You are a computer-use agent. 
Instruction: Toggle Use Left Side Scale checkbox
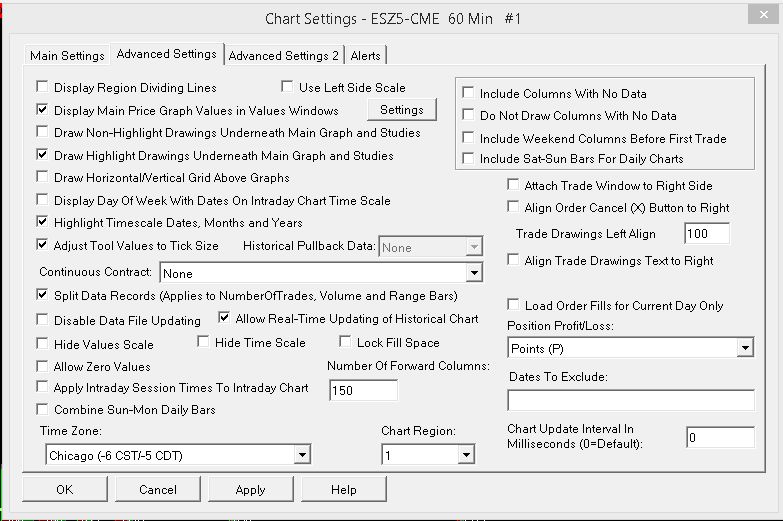point(287,87)
